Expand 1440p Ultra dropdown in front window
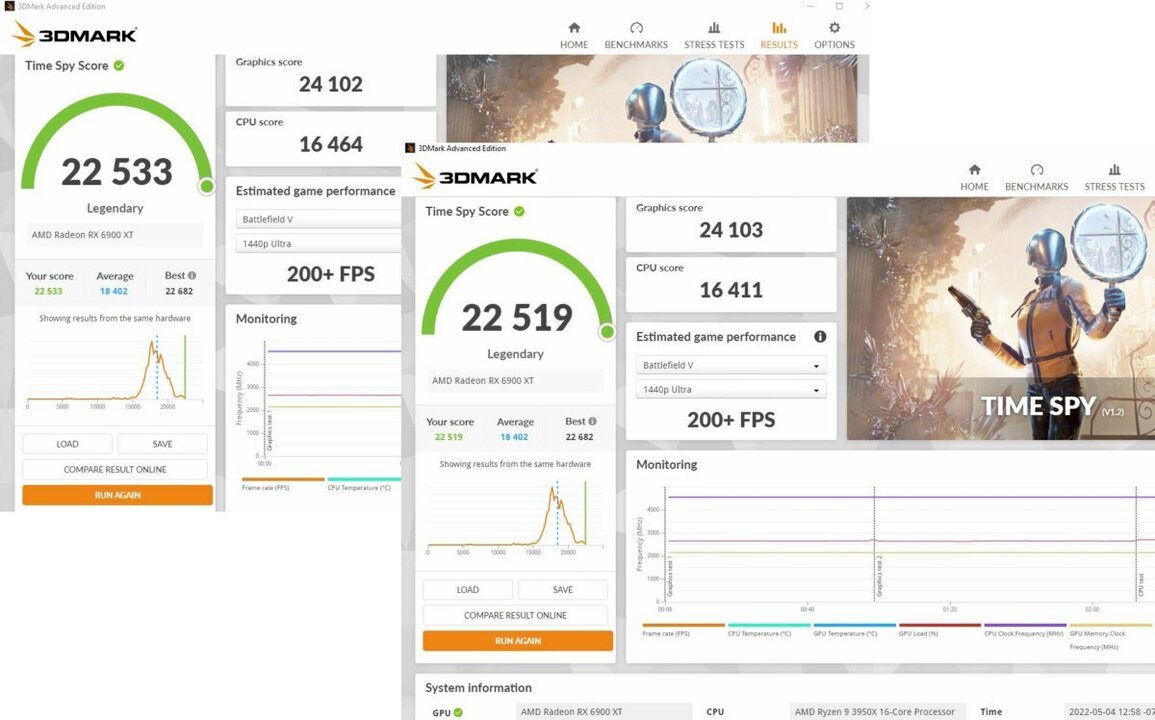Viewport: 1155px width, 720px height. 731,390
